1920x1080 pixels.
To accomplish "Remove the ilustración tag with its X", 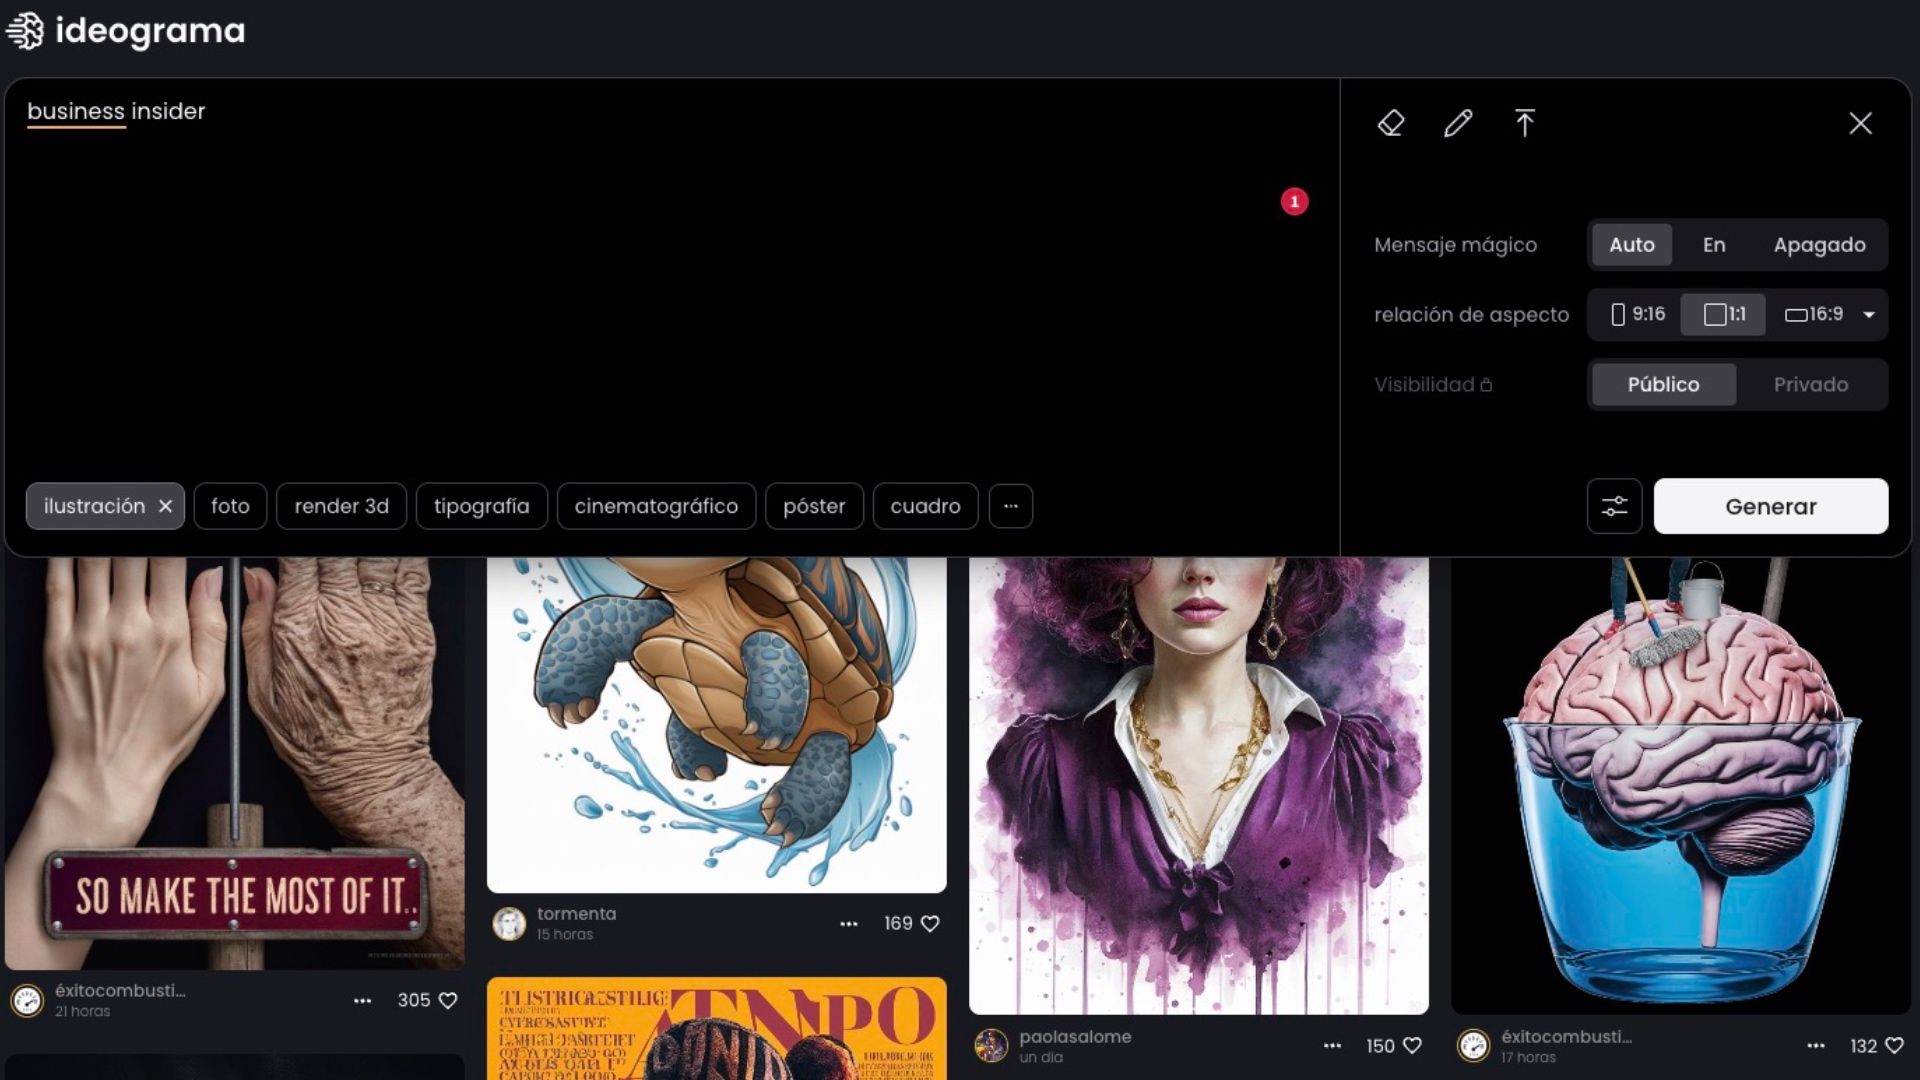I will 166,506.
